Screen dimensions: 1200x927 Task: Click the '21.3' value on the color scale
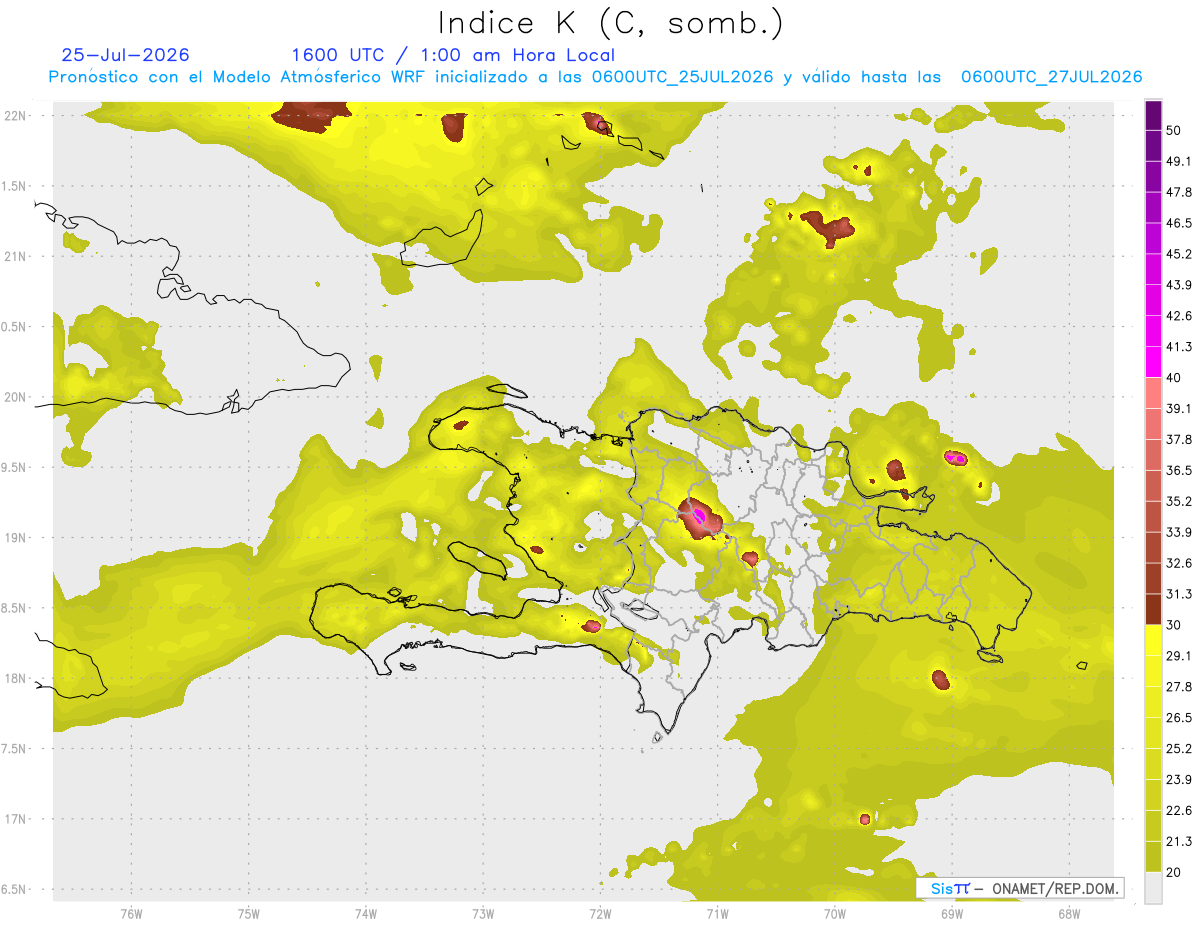click(1179, 841)
